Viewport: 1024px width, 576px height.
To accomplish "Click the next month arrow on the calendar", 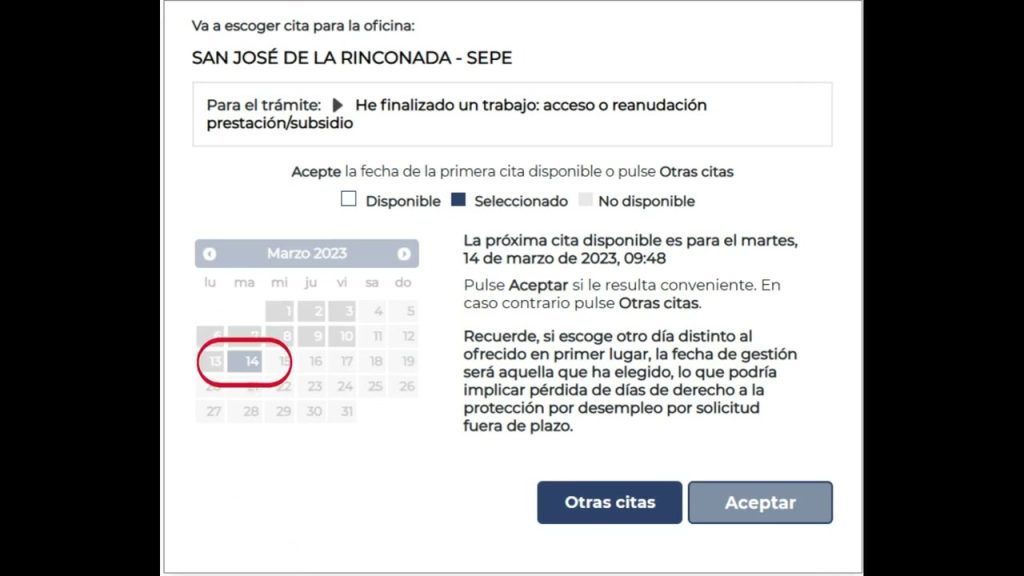I will [405, 253].
